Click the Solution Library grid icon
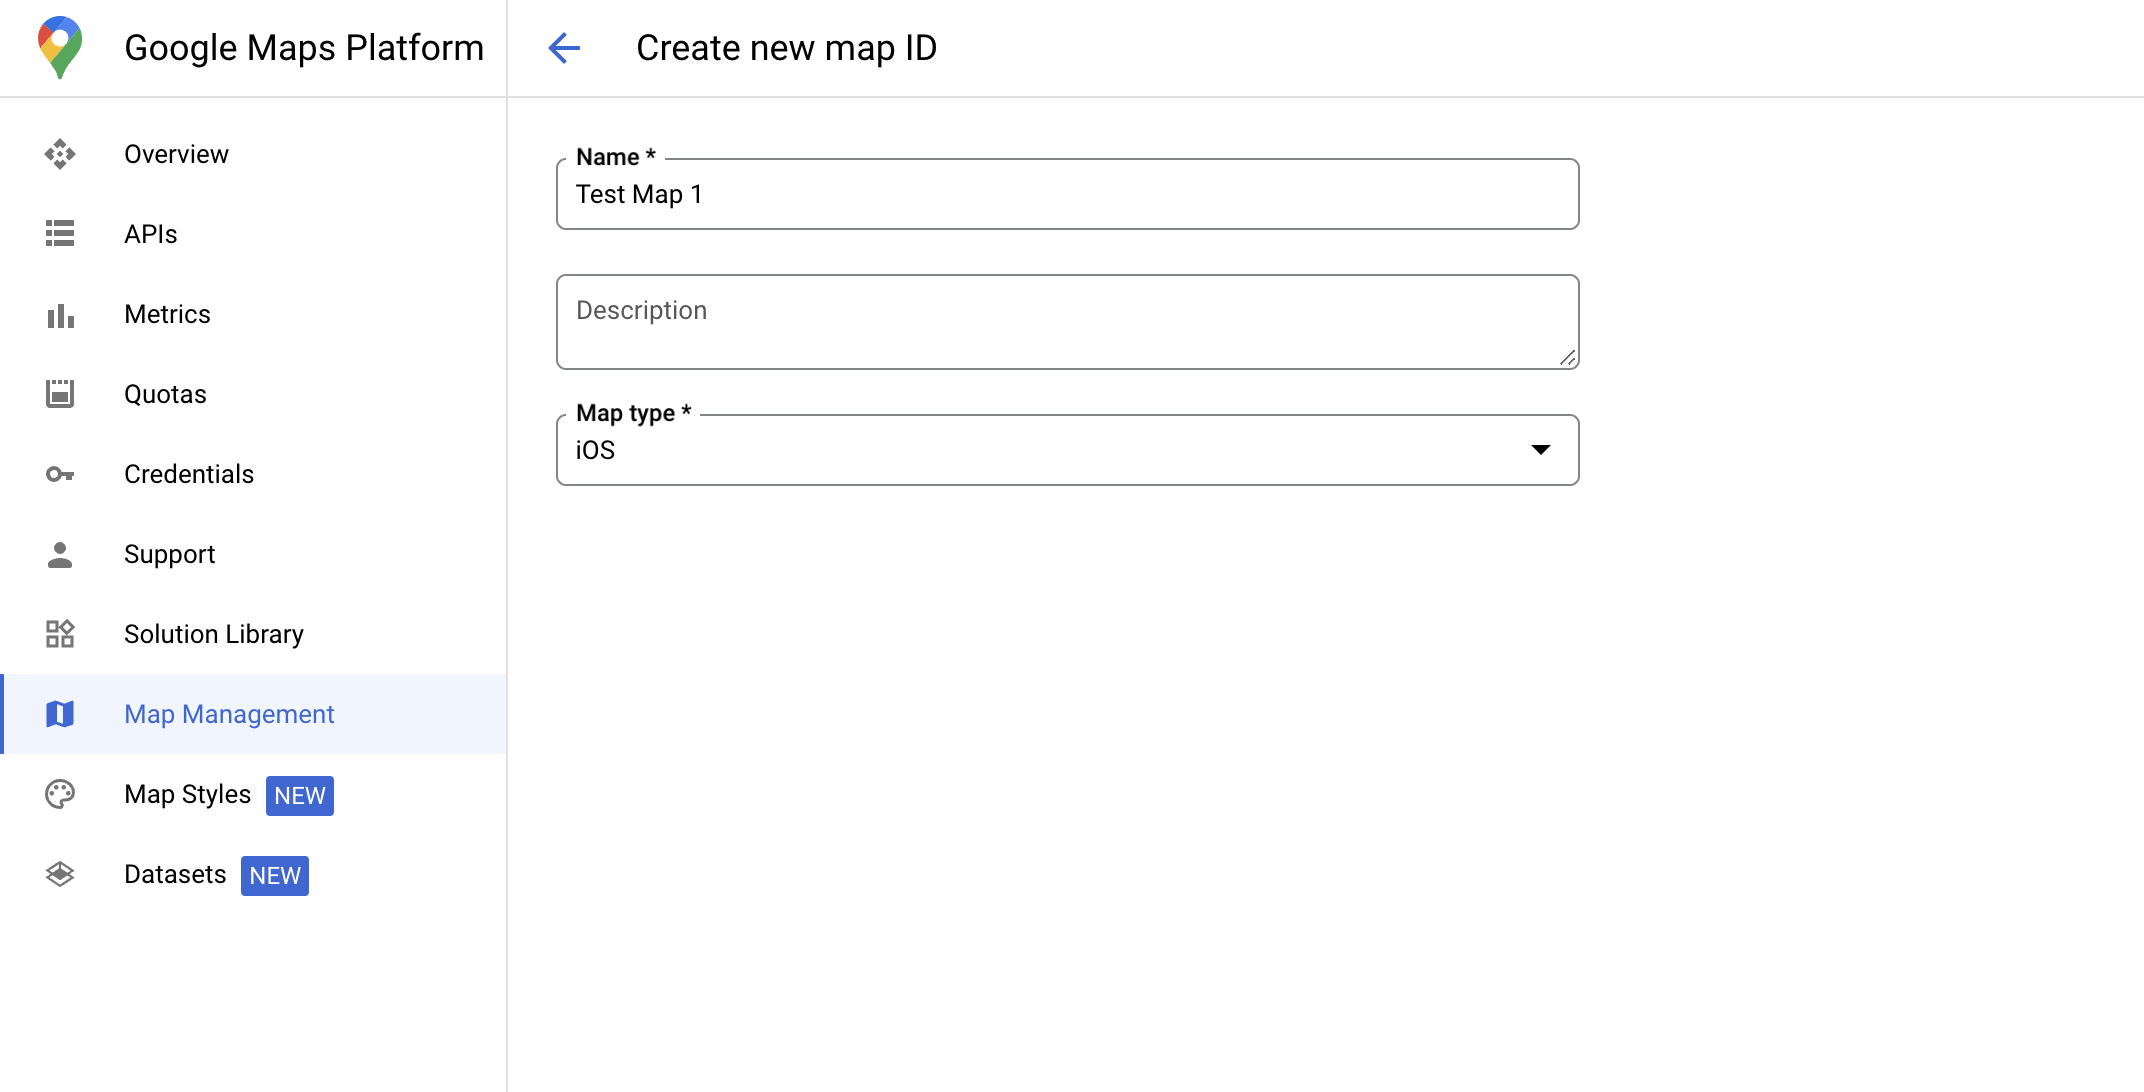The image size is (2144, 1092). coord(61,635)
